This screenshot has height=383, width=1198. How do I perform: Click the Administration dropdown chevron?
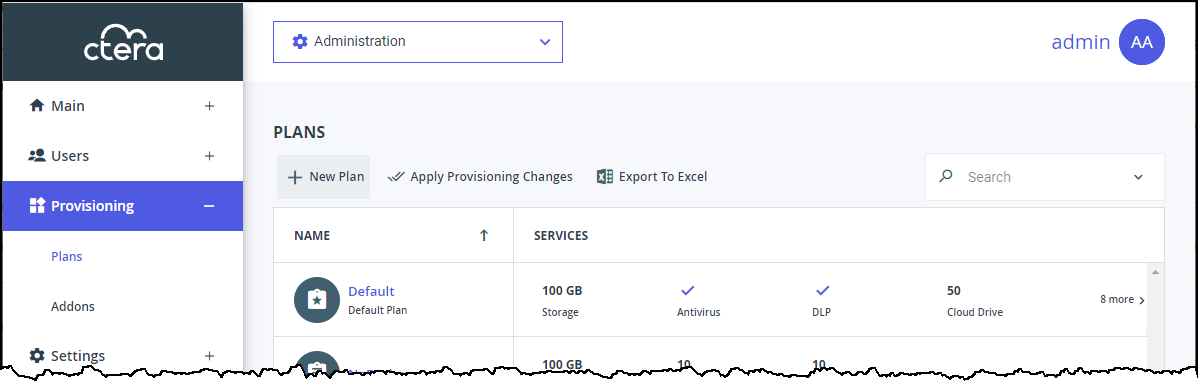[545, 42]
